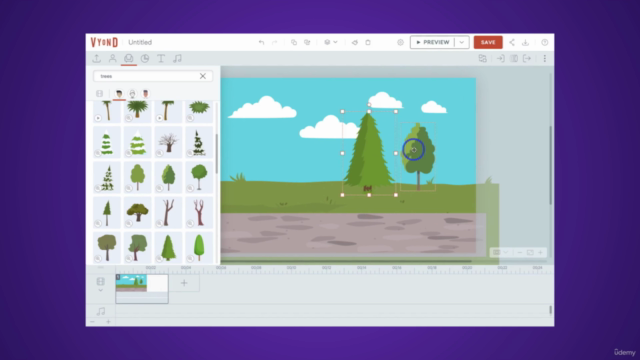The image size is (640, 360).
Task: Open the Text library tab
Action: [x=161, y=58]
